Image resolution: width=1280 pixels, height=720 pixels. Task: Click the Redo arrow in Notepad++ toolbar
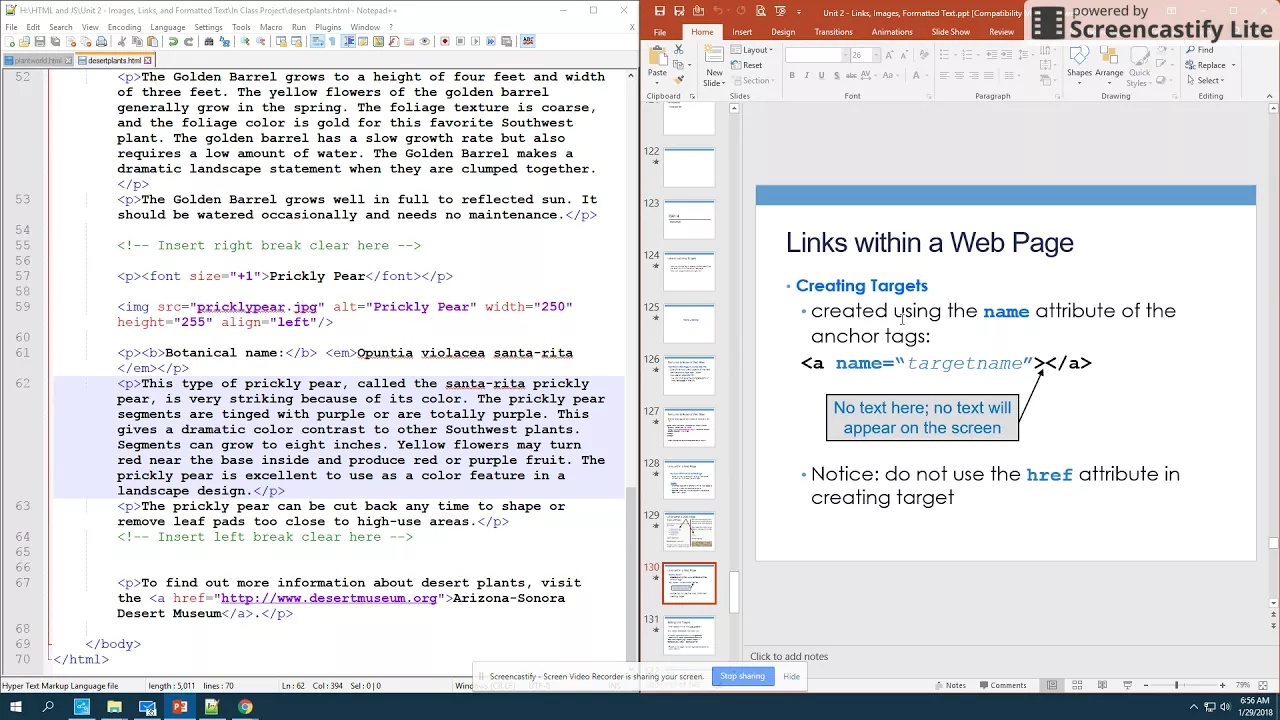point(188,42)
